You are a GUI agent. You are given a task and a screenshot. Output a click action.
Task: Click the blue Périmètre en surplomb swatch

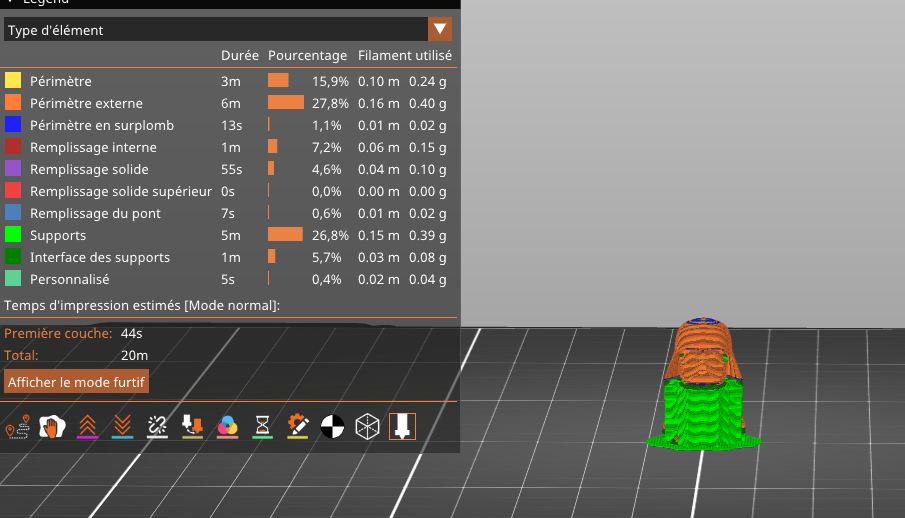pyautogui.click(x=13, y=125)
